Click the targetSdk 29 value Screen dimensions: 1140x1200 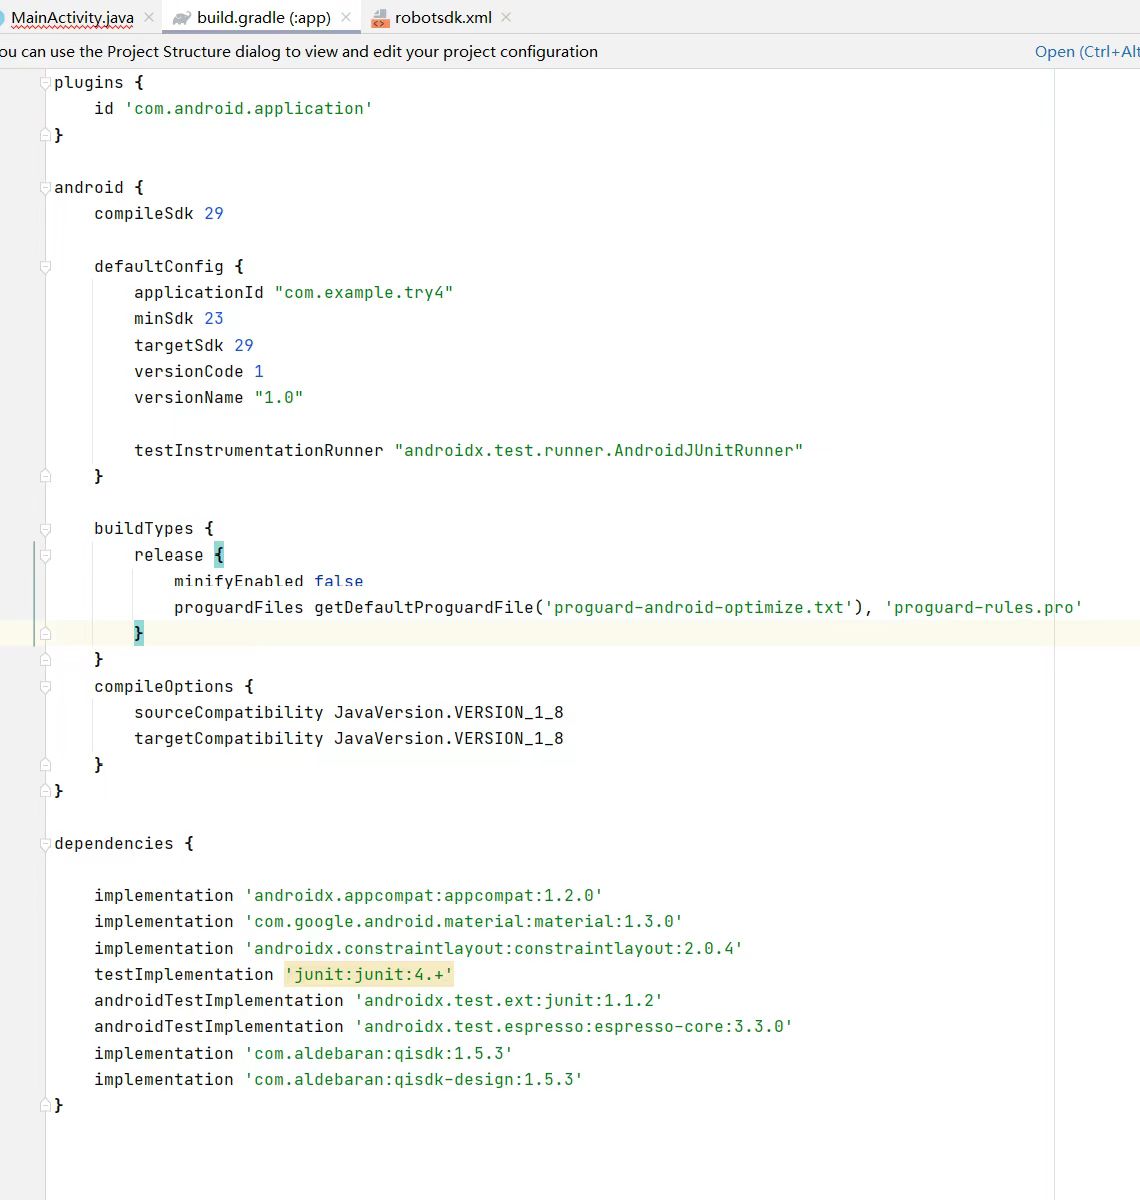[x=244, y=346]
